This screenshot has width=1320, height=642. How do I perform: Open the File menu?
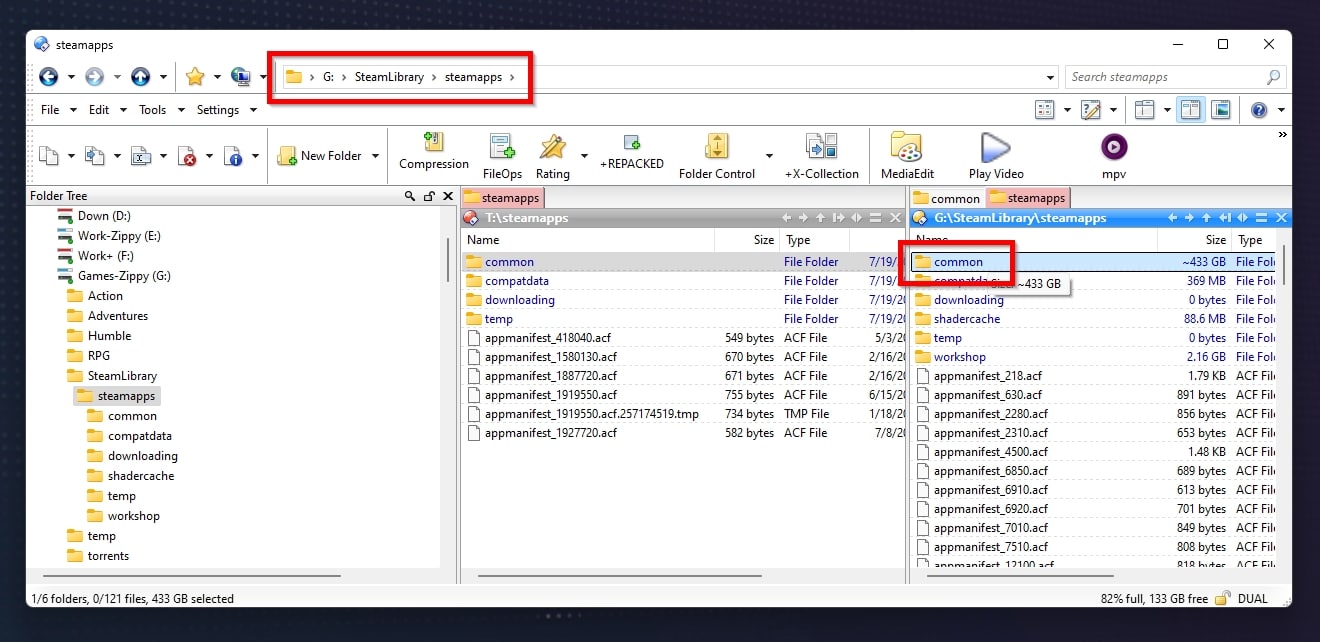50,110
